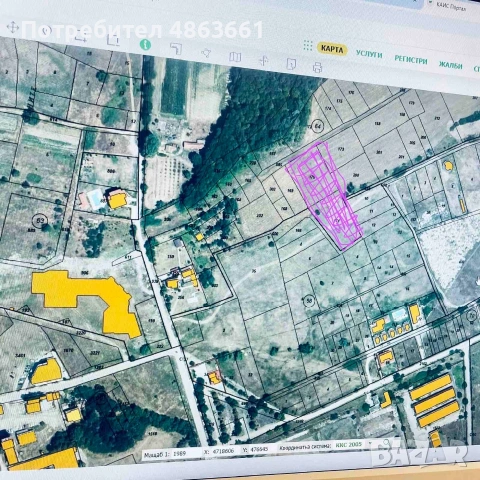The height and width of the screenshot is (480, 480).
Task: Click the crosshair coordinate locator tool
Action: pyautogui.click(x=264, y=60)
